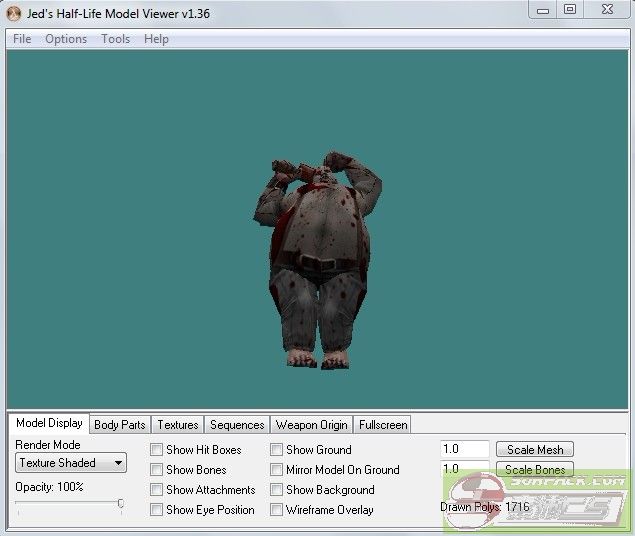Click the app icon in the title bar
Screen dimensions: 635x536
[x=14, y=11]
